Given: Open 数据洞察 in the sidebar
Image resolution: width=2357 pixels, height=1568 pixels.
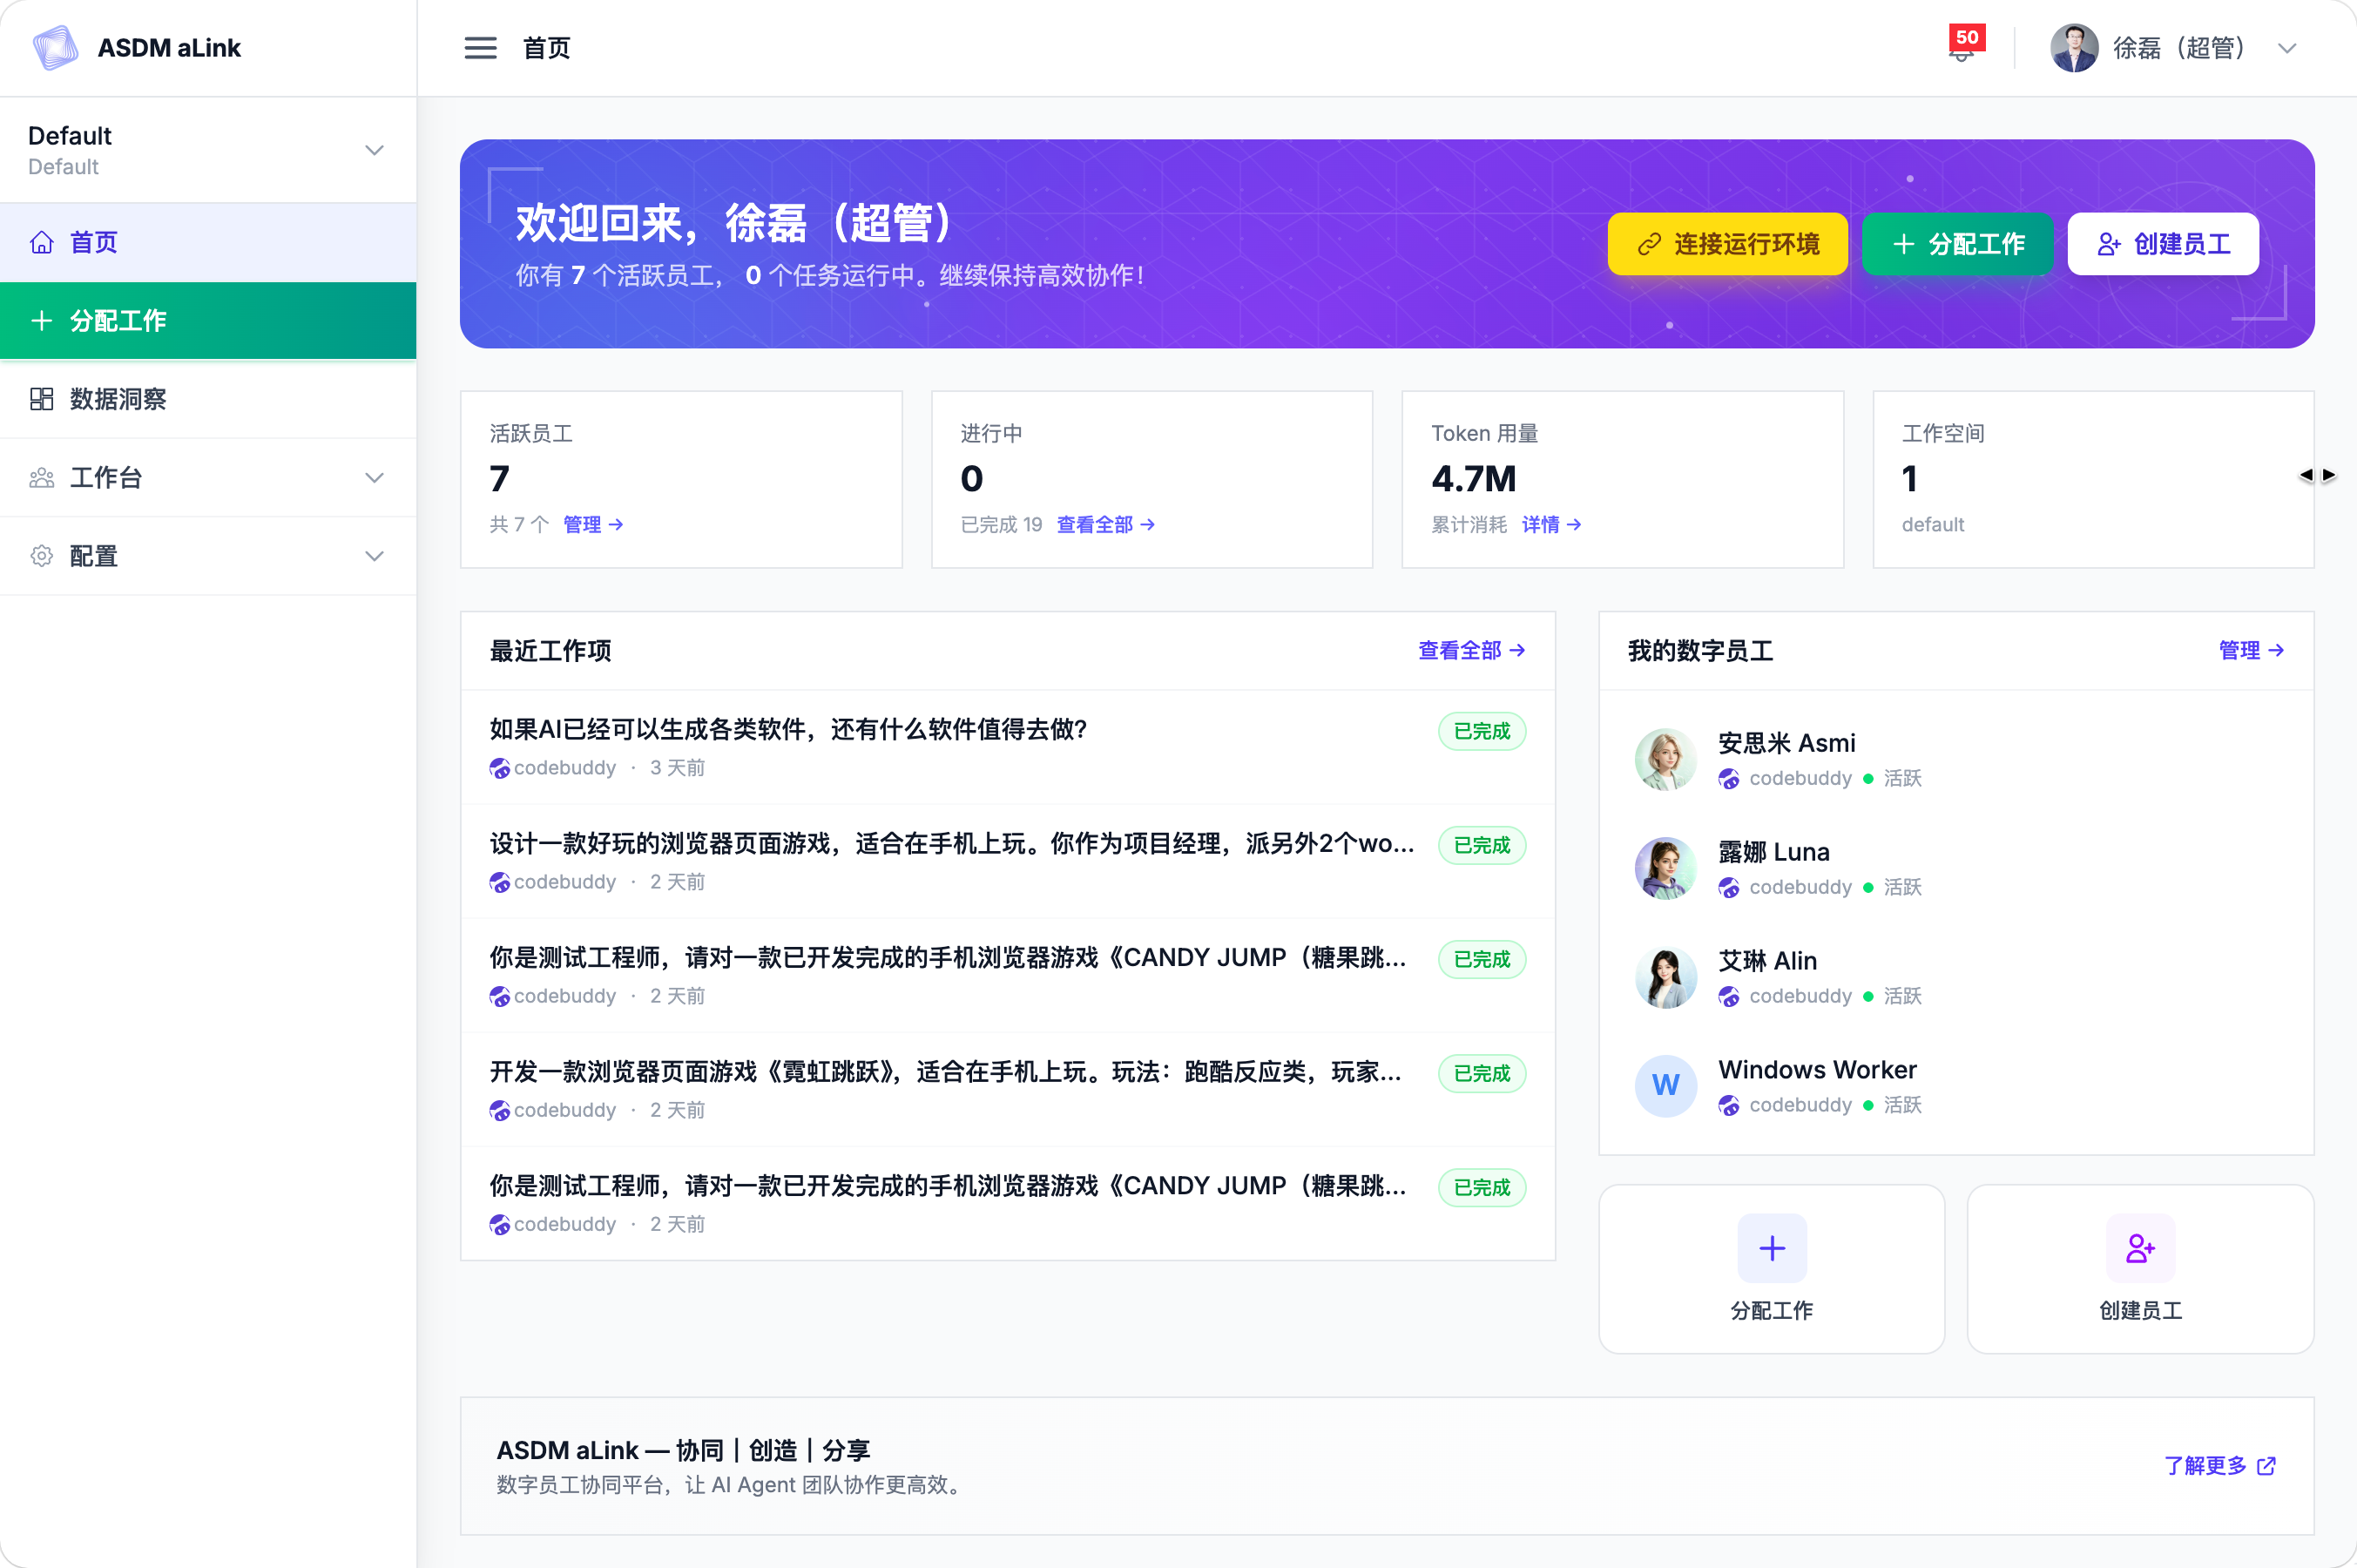Looking at the screenshot, I should coord(208,399).
